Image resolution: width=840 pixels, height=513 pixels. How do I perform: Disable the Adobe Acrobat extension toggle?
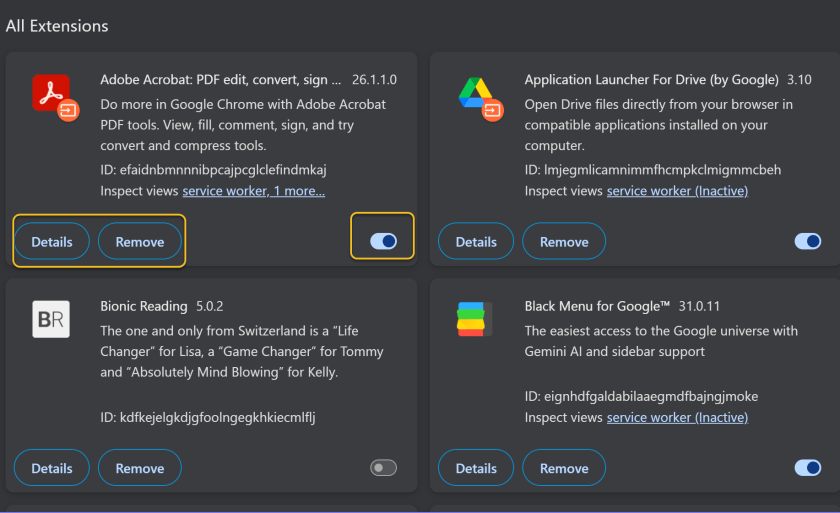(383, 241)
